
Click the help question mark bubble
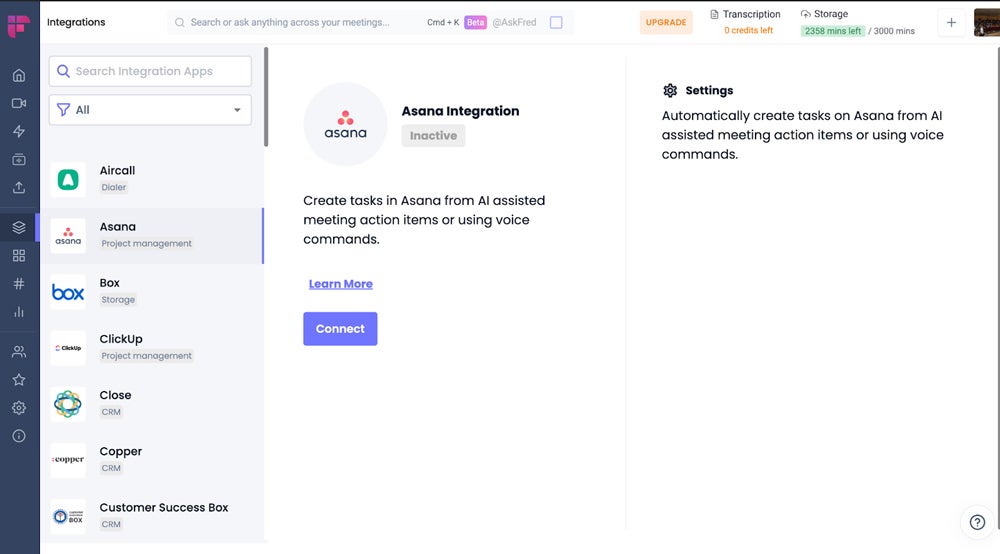coord(977,522)
